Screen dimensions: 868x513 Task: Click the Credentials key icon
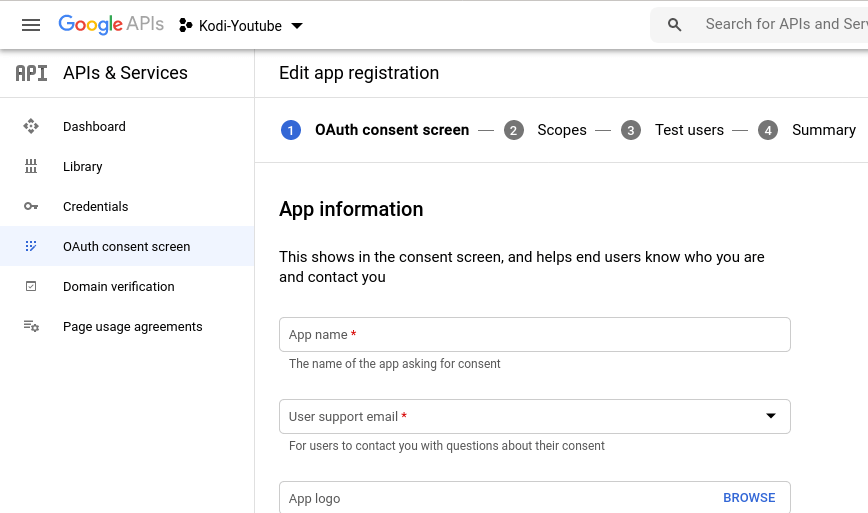(31, 207)
